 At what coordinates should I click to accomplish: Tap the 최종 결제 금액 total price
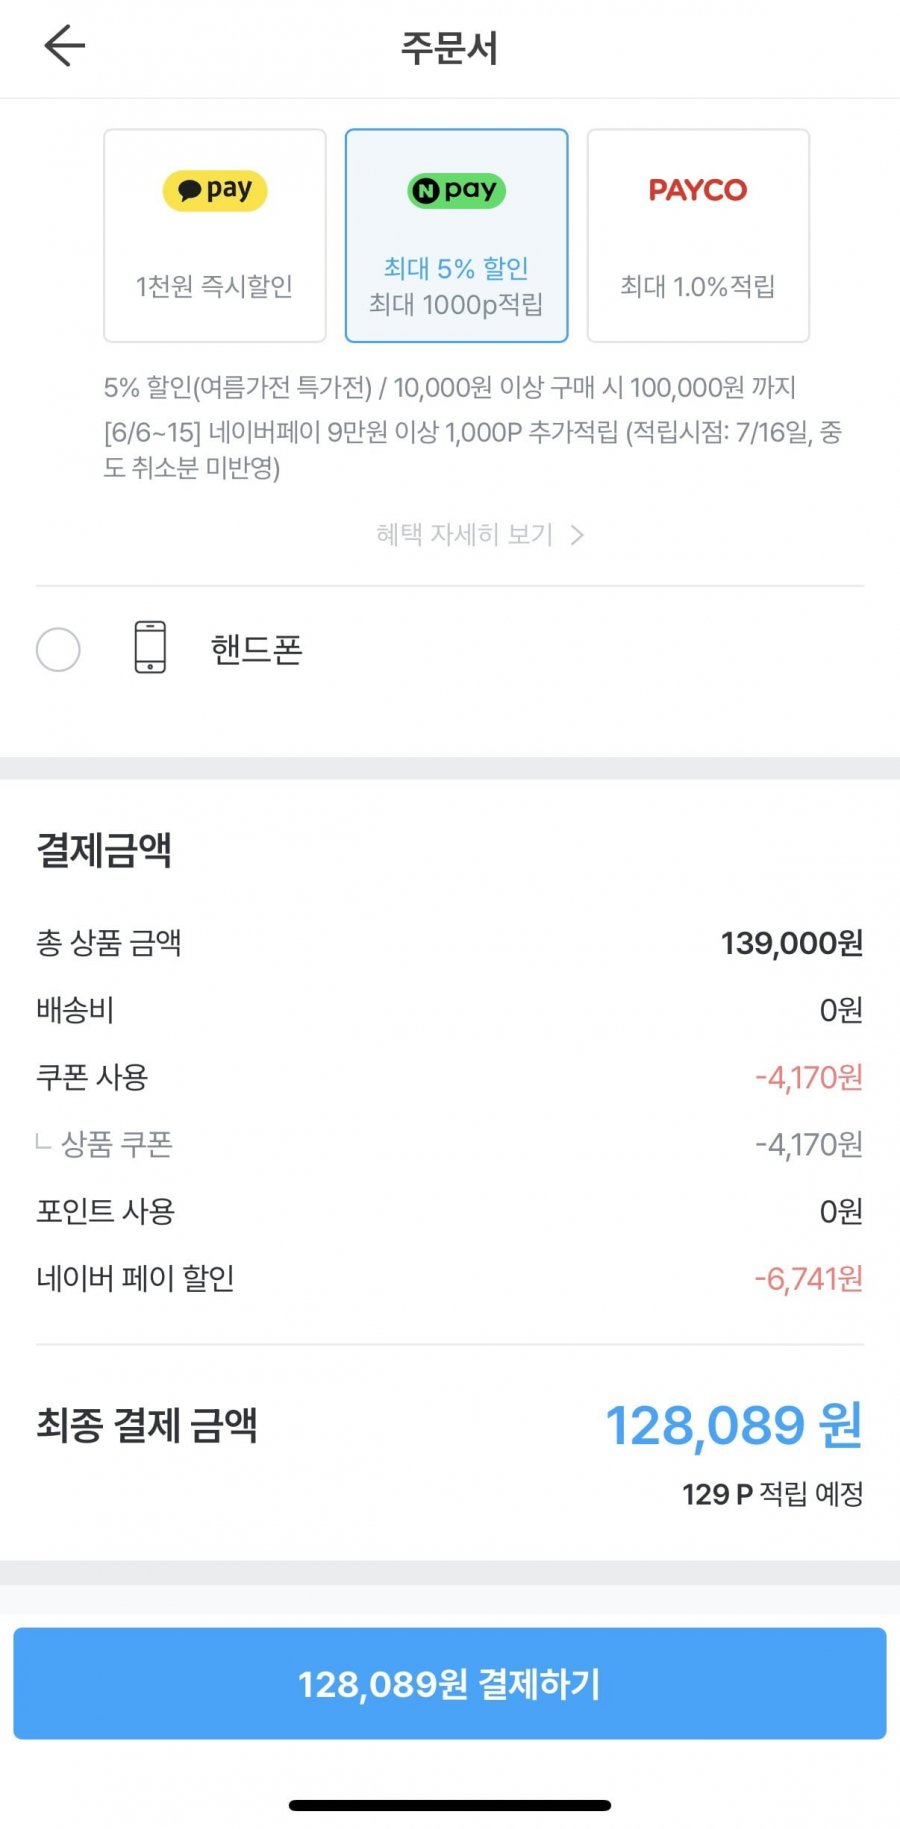[x=734, y=1425]
